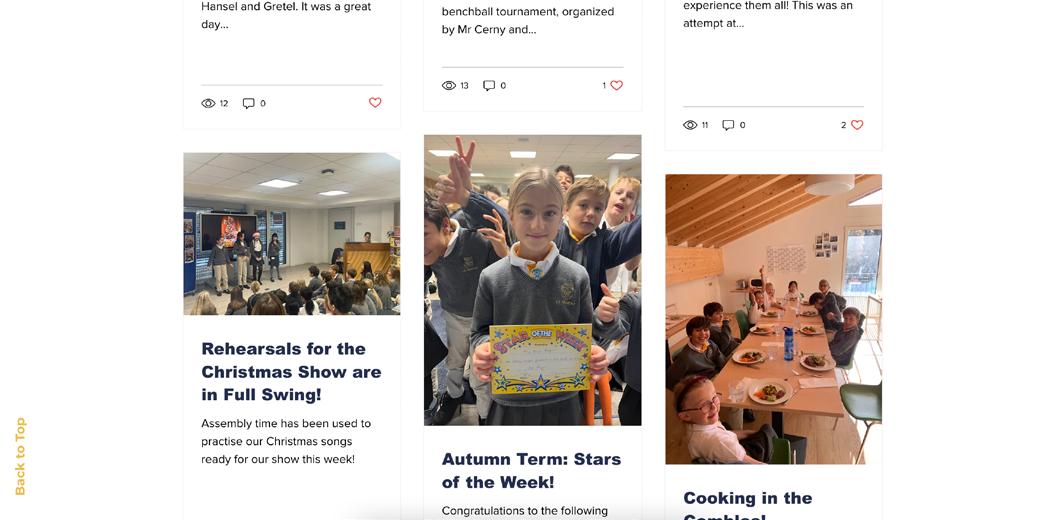Click the 'Assembly time has been used' excerpt
This screenshot has height=520, width=1063.
click(x=286, y=441)
